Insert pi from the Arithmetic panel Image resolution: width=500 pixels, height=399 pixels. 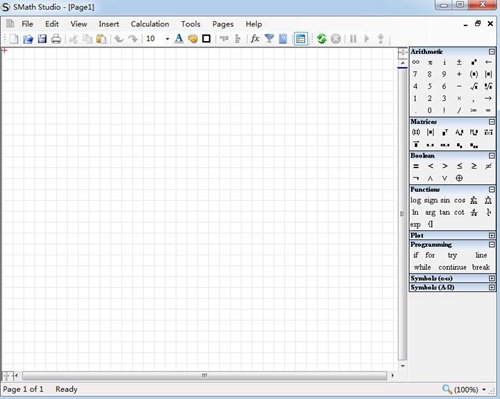430,62
